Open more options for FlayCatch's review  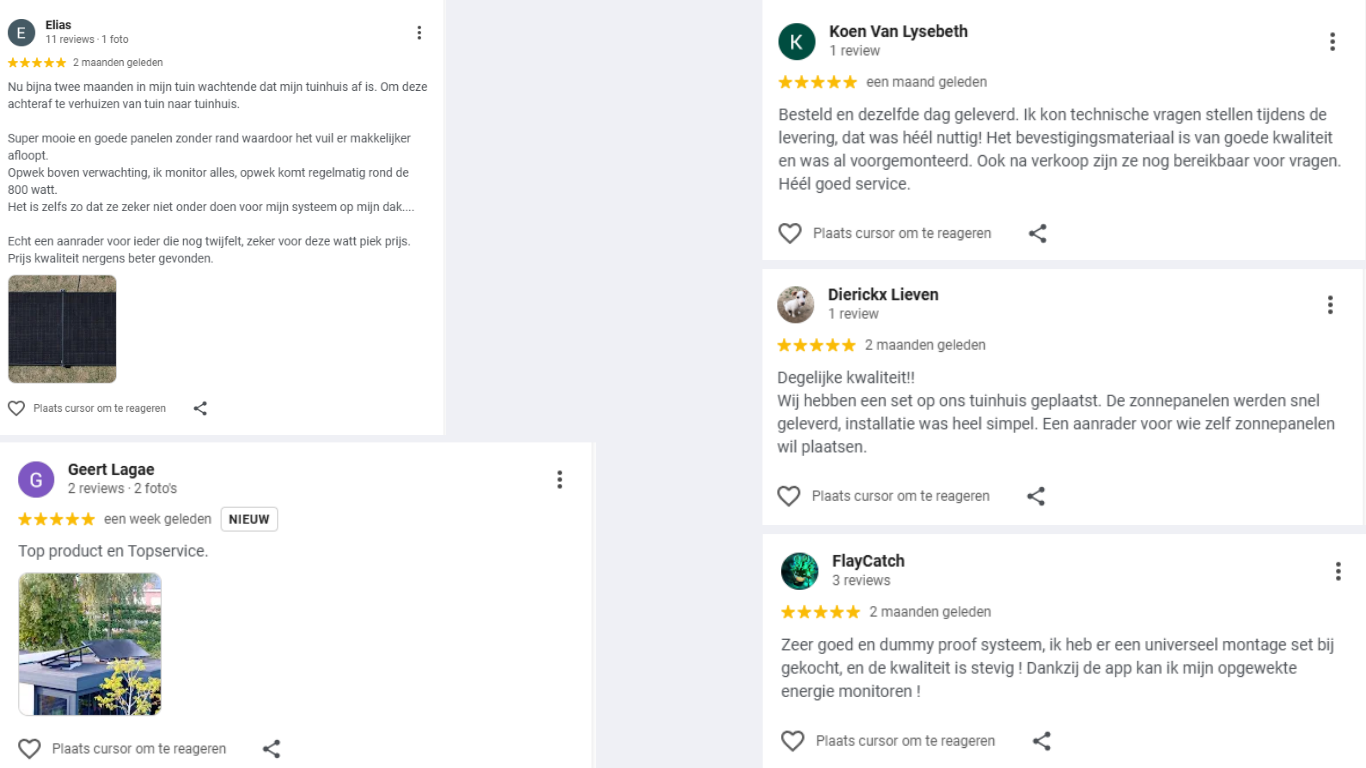click(x=1338, y=571)
